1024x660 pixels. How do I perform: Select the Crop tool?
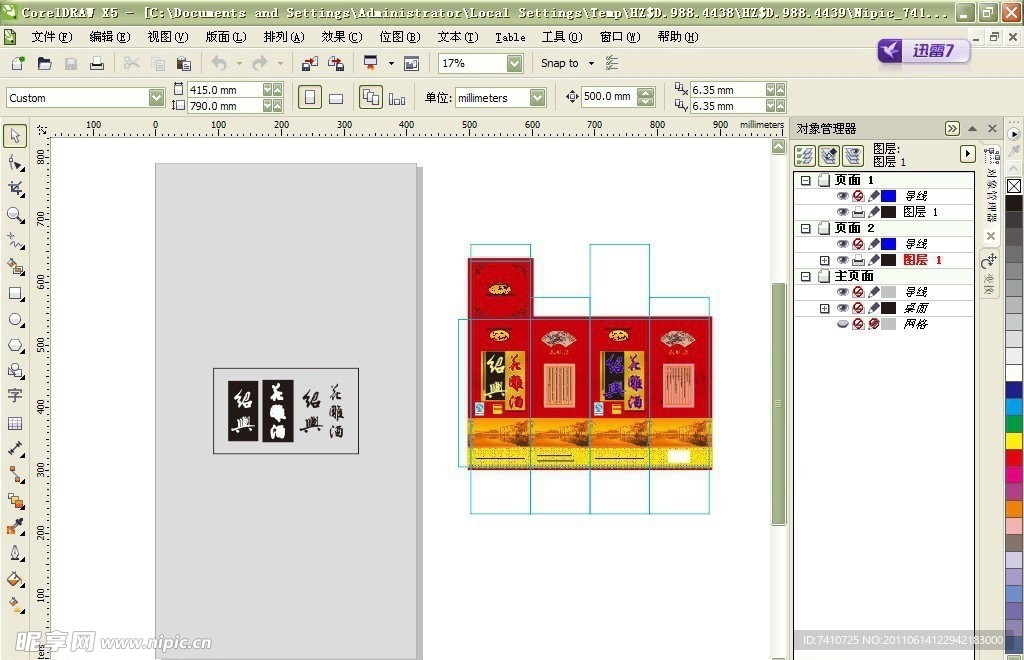tap(16, 188)
